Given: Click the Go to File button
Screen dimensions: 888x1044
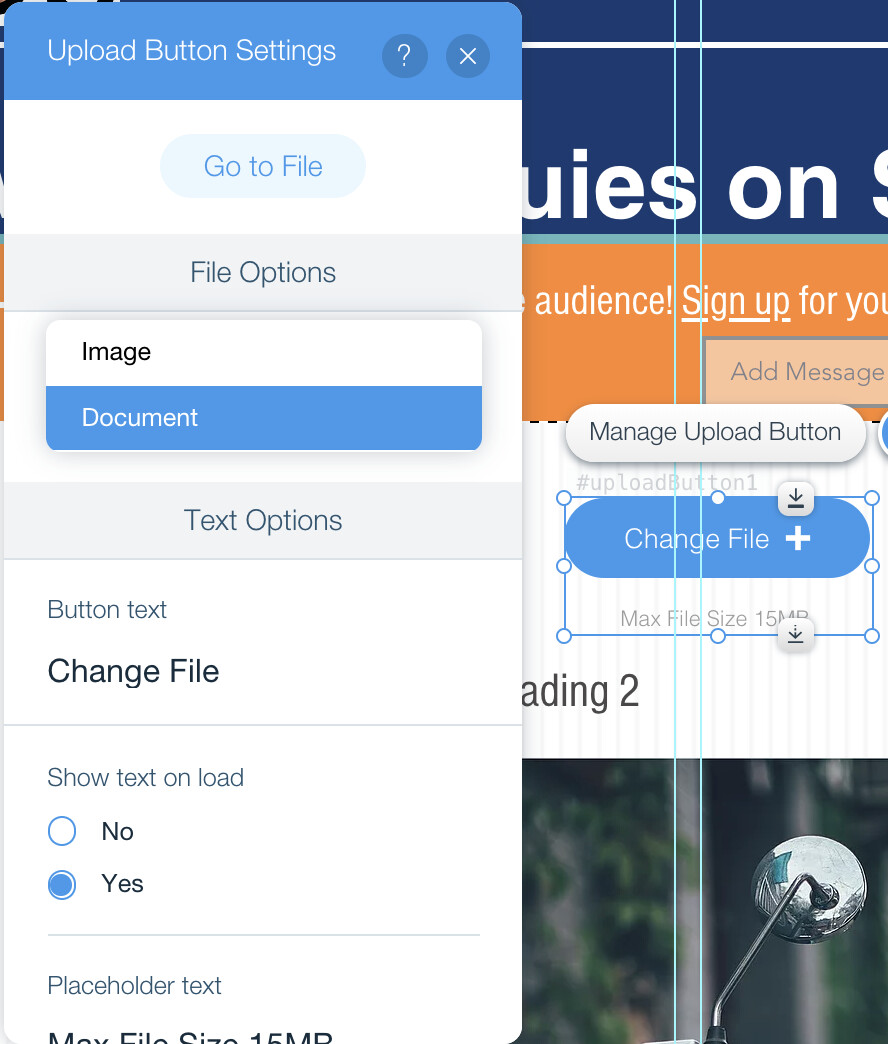Looking at the screenshot, I should (x=263, y=166).
